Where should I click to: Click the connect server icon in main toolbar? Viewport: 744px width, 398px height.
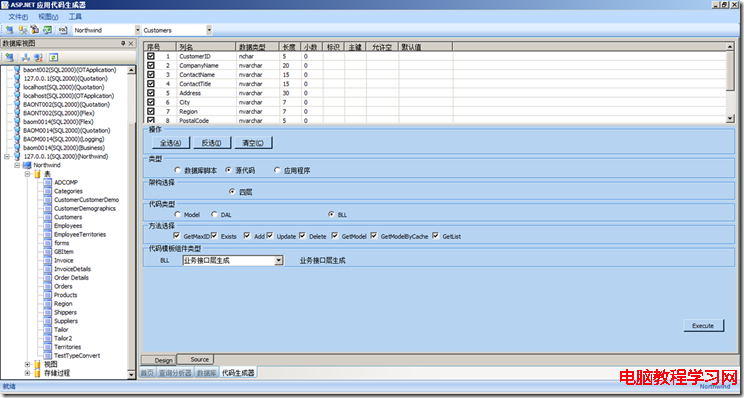[x=9, y=30]
